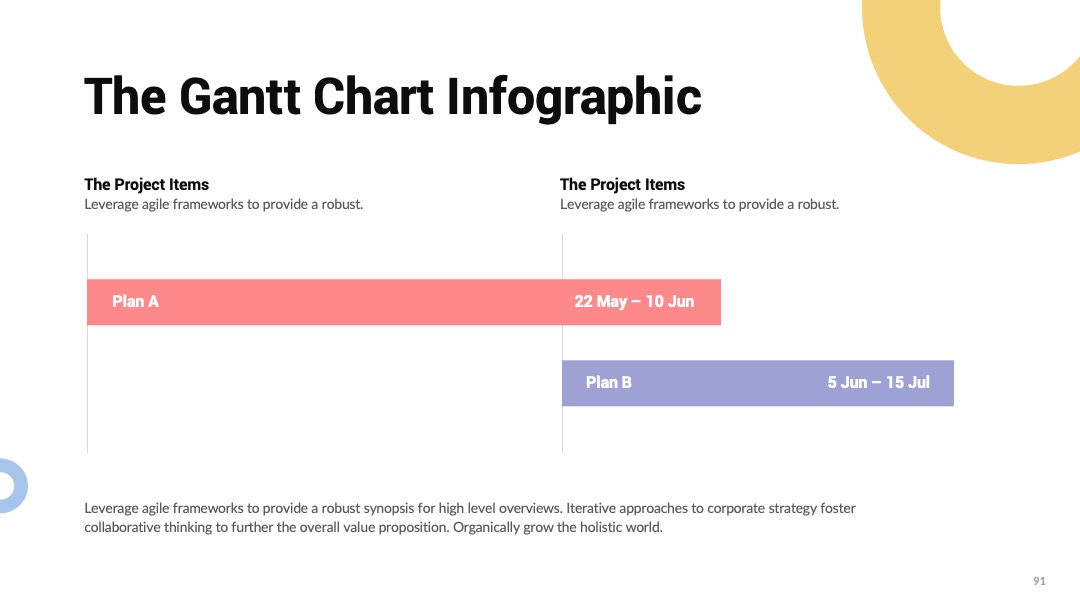Screen dimensions: 1080x608
Task: Click second line of bottom paragraph
Action: pyautogui.click(x=373, y=527)
